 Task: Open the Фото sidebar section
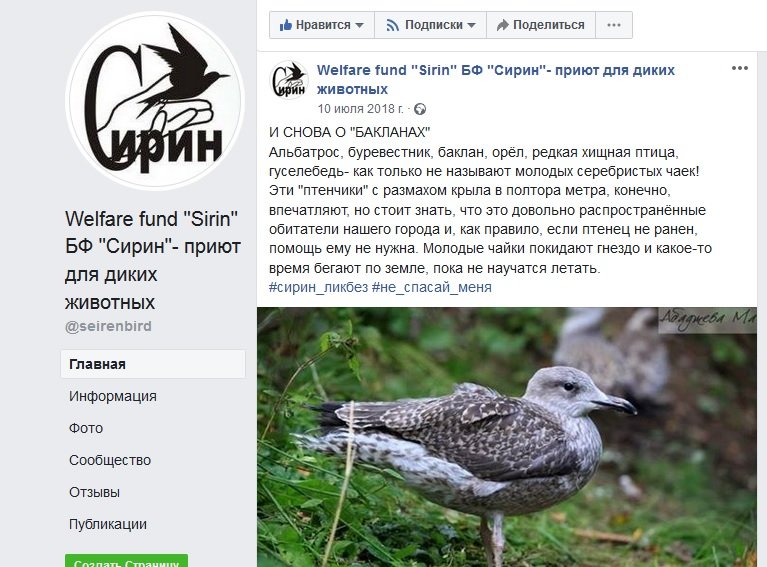[86, 428]
